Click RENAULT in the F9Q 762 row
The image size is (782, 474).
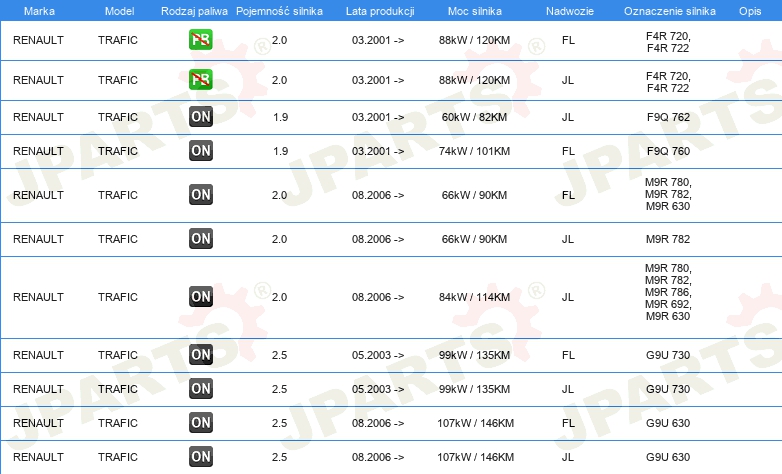(38, 117)
